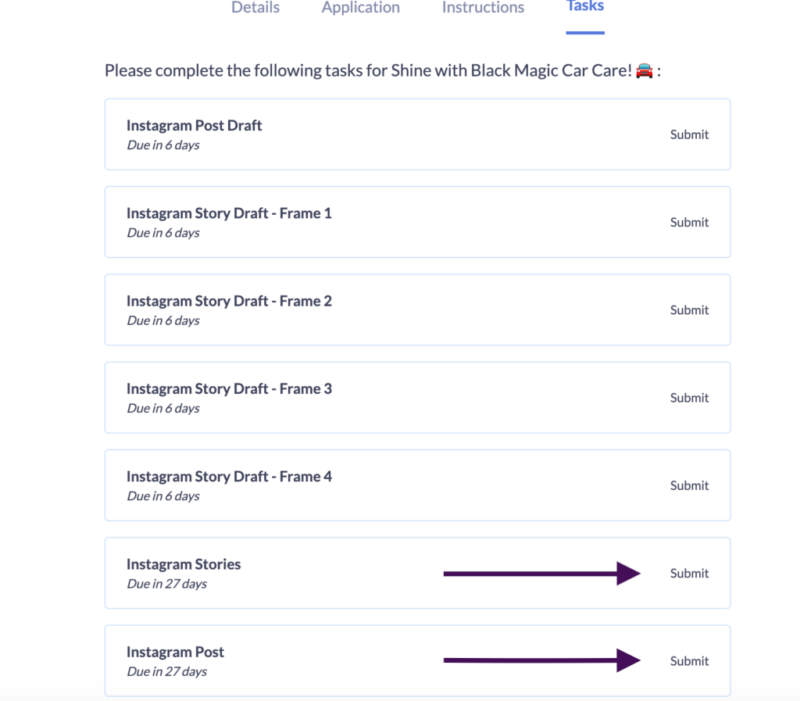Open the Instagram Post Draft task title
The image size is (800, 701).
pos(194,126)
